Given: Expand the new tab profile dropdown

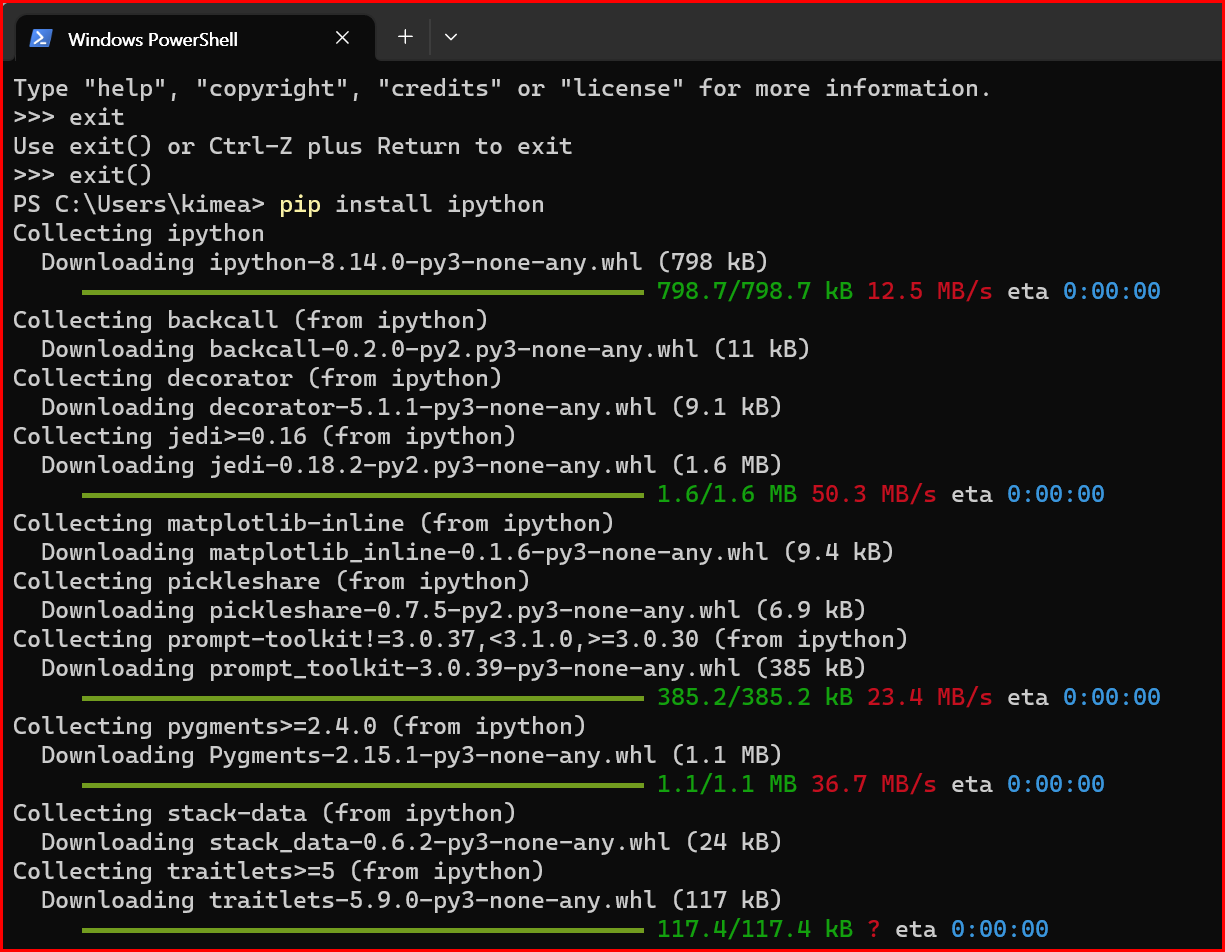Looking at the screenshot, I should click(x=451, y=37).
